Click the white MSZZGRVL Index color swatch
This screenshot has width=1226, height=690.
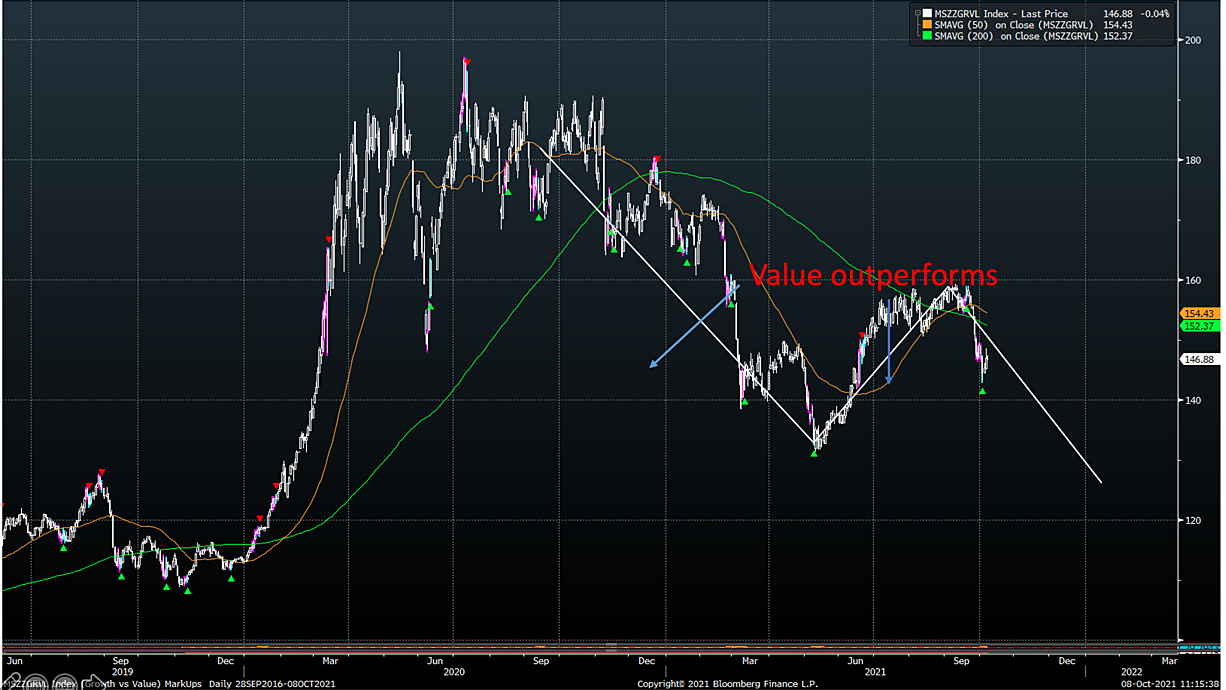(925, 14)
